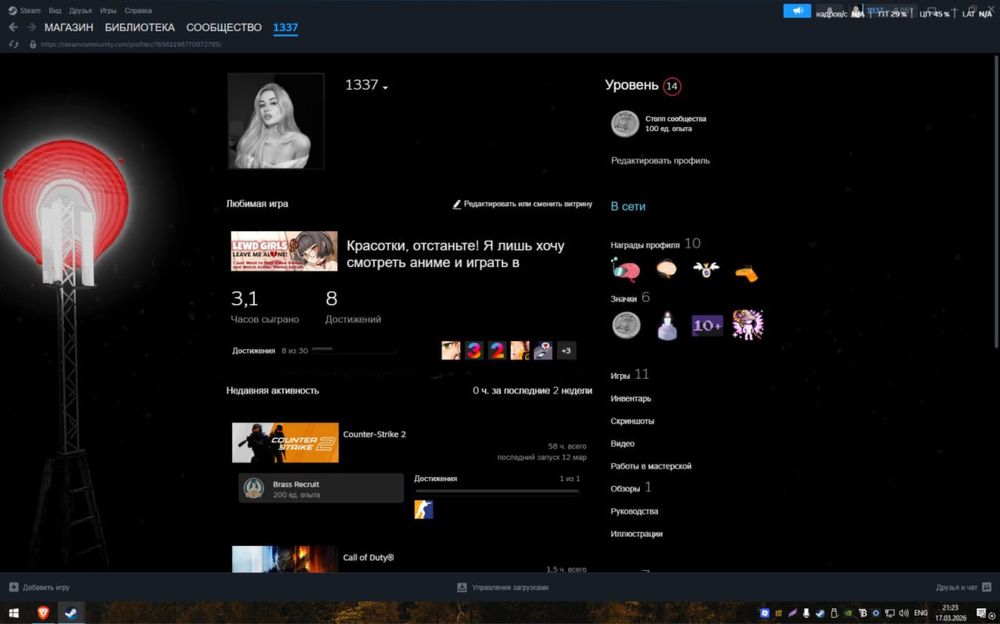Click the pencil icon for editing the showcase

[457, 204]
